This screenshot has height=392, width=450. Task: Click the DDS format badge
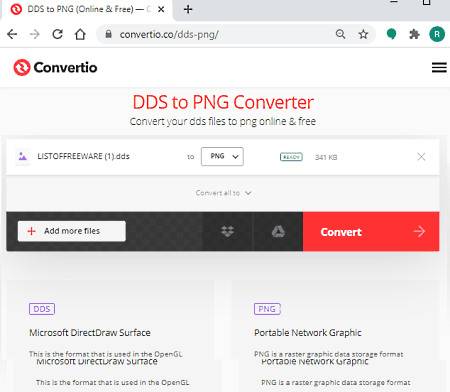click(42, 309)
